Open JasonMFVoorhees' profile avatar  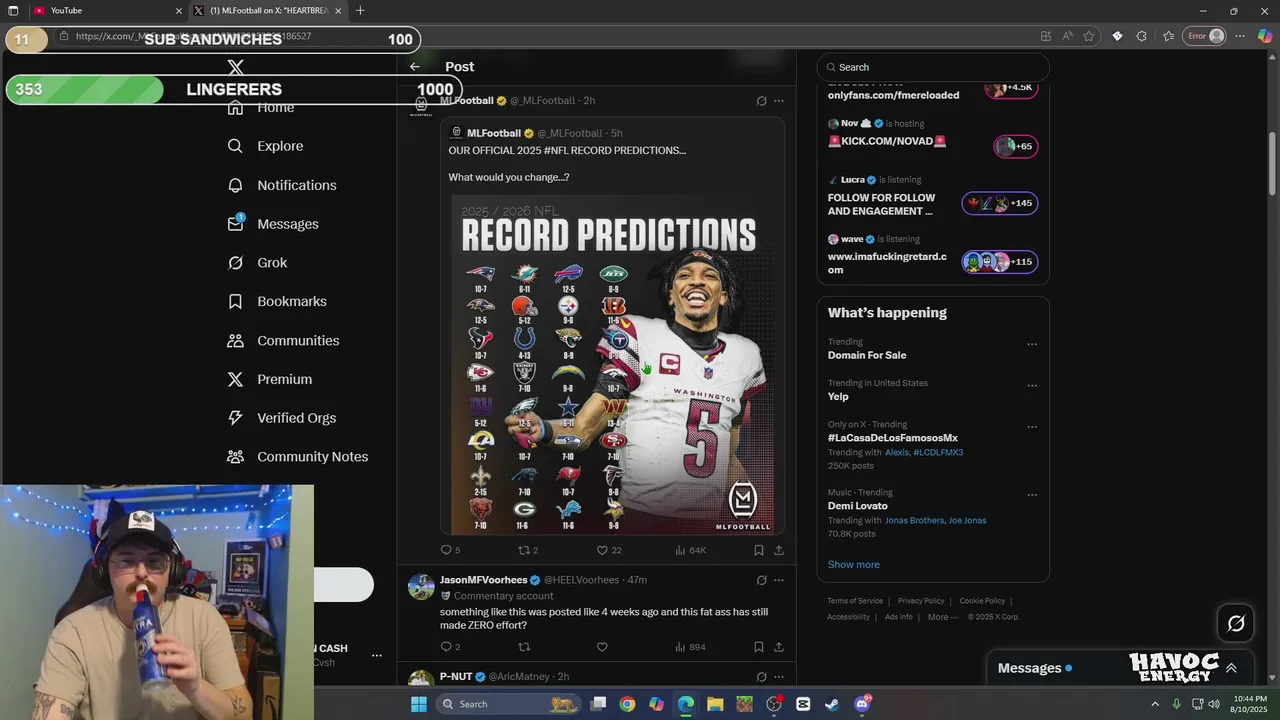coord(421,587)
